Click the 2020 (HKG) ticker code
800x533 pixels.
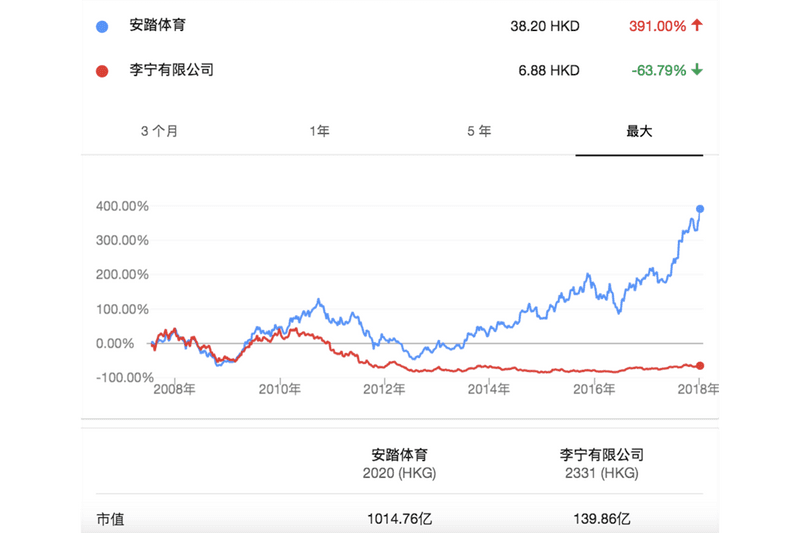pyautogui.click(x=399, y=474)
